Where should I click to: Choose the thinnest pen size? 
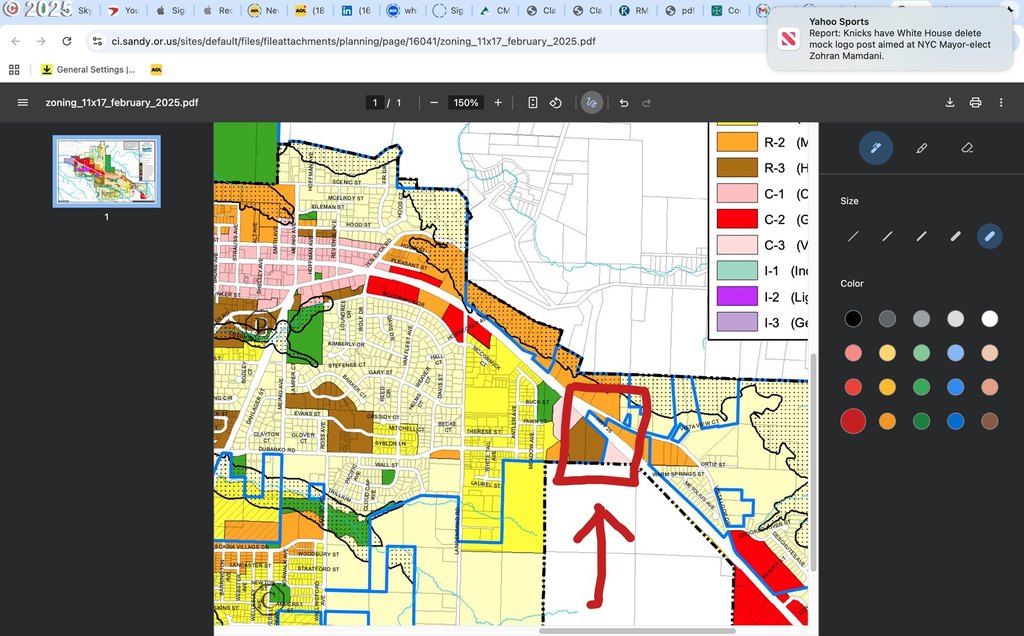pyautogui.click(x=853, y=237)
